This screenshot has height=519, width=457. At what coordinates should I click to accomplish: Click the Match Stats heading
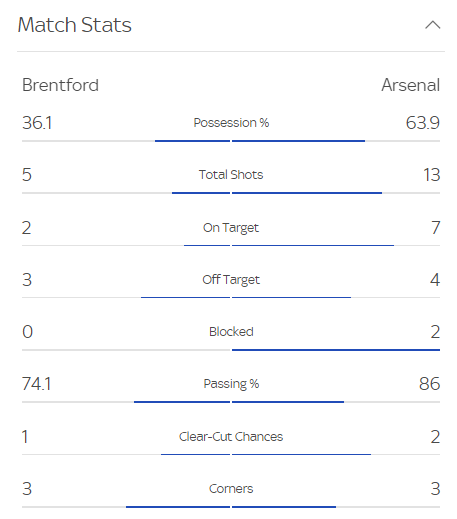(75, 25)
